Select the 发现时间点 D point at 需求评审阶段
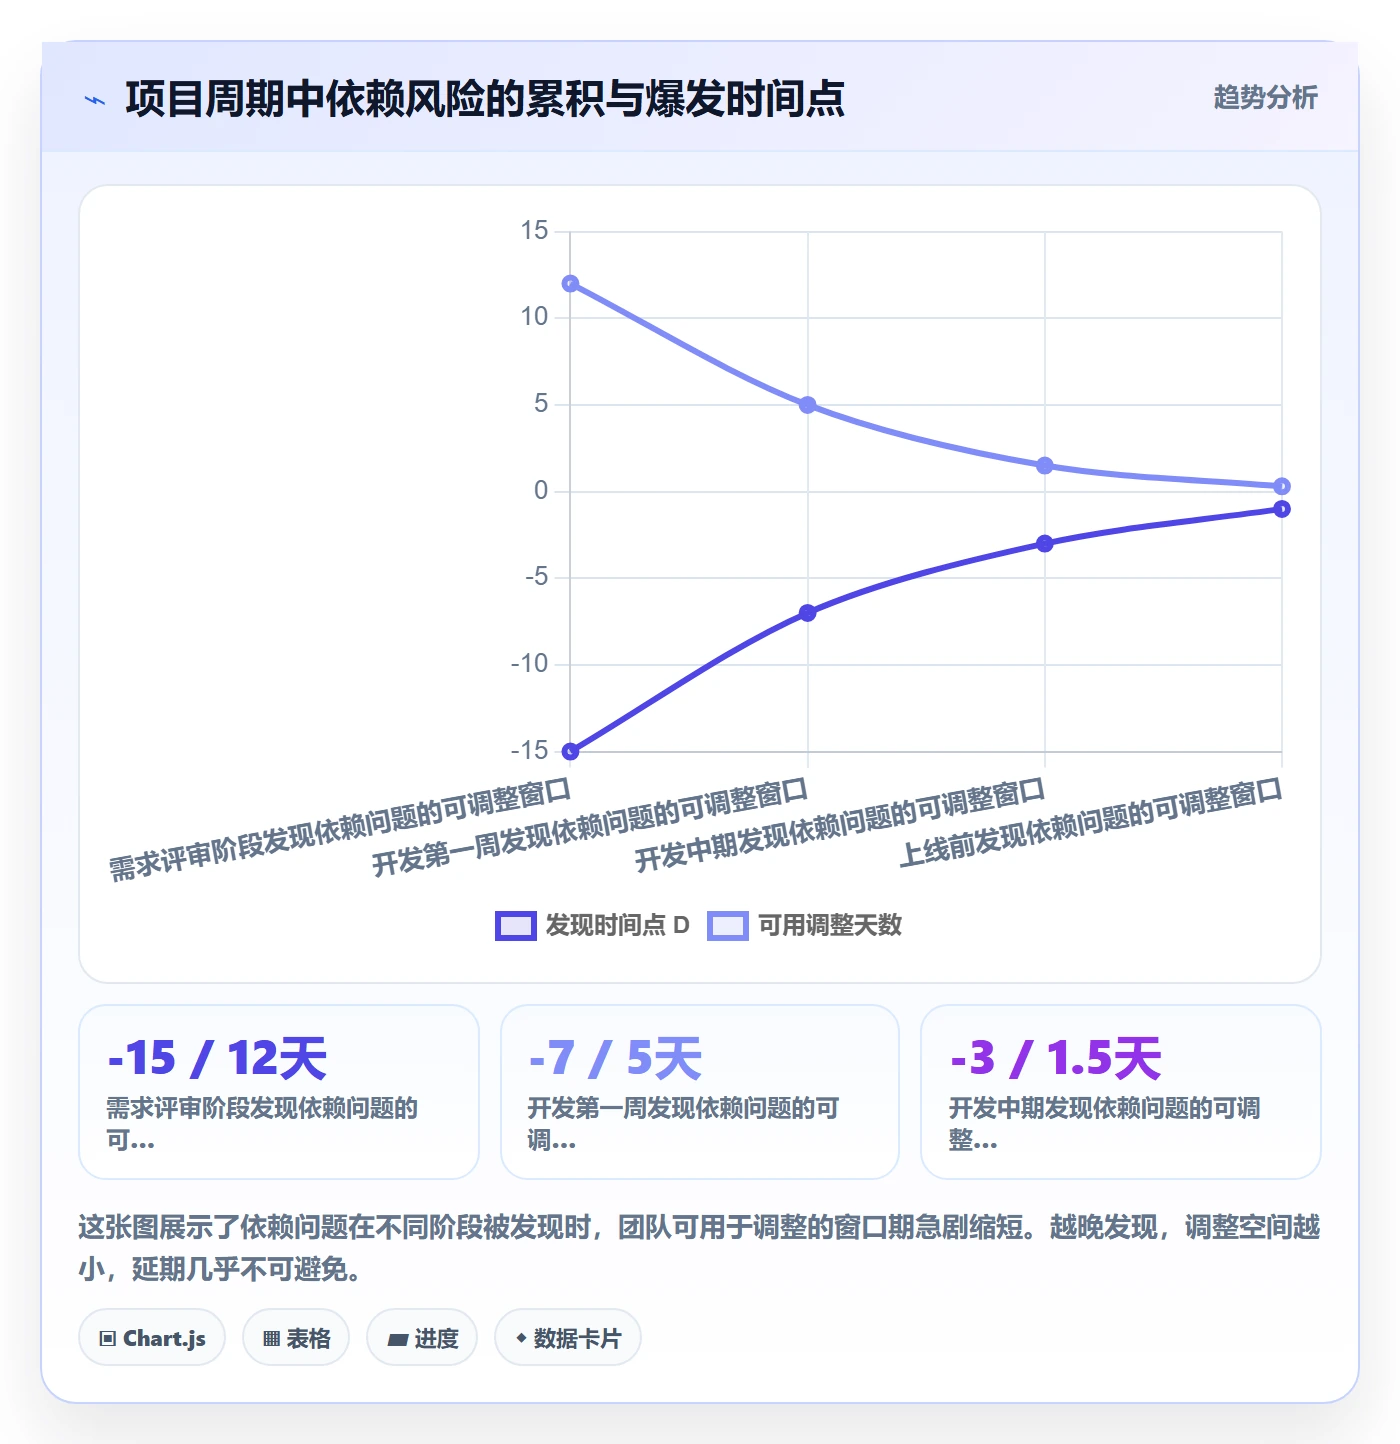Screen dimensions: 1400x1444 [x=570, y=751]
